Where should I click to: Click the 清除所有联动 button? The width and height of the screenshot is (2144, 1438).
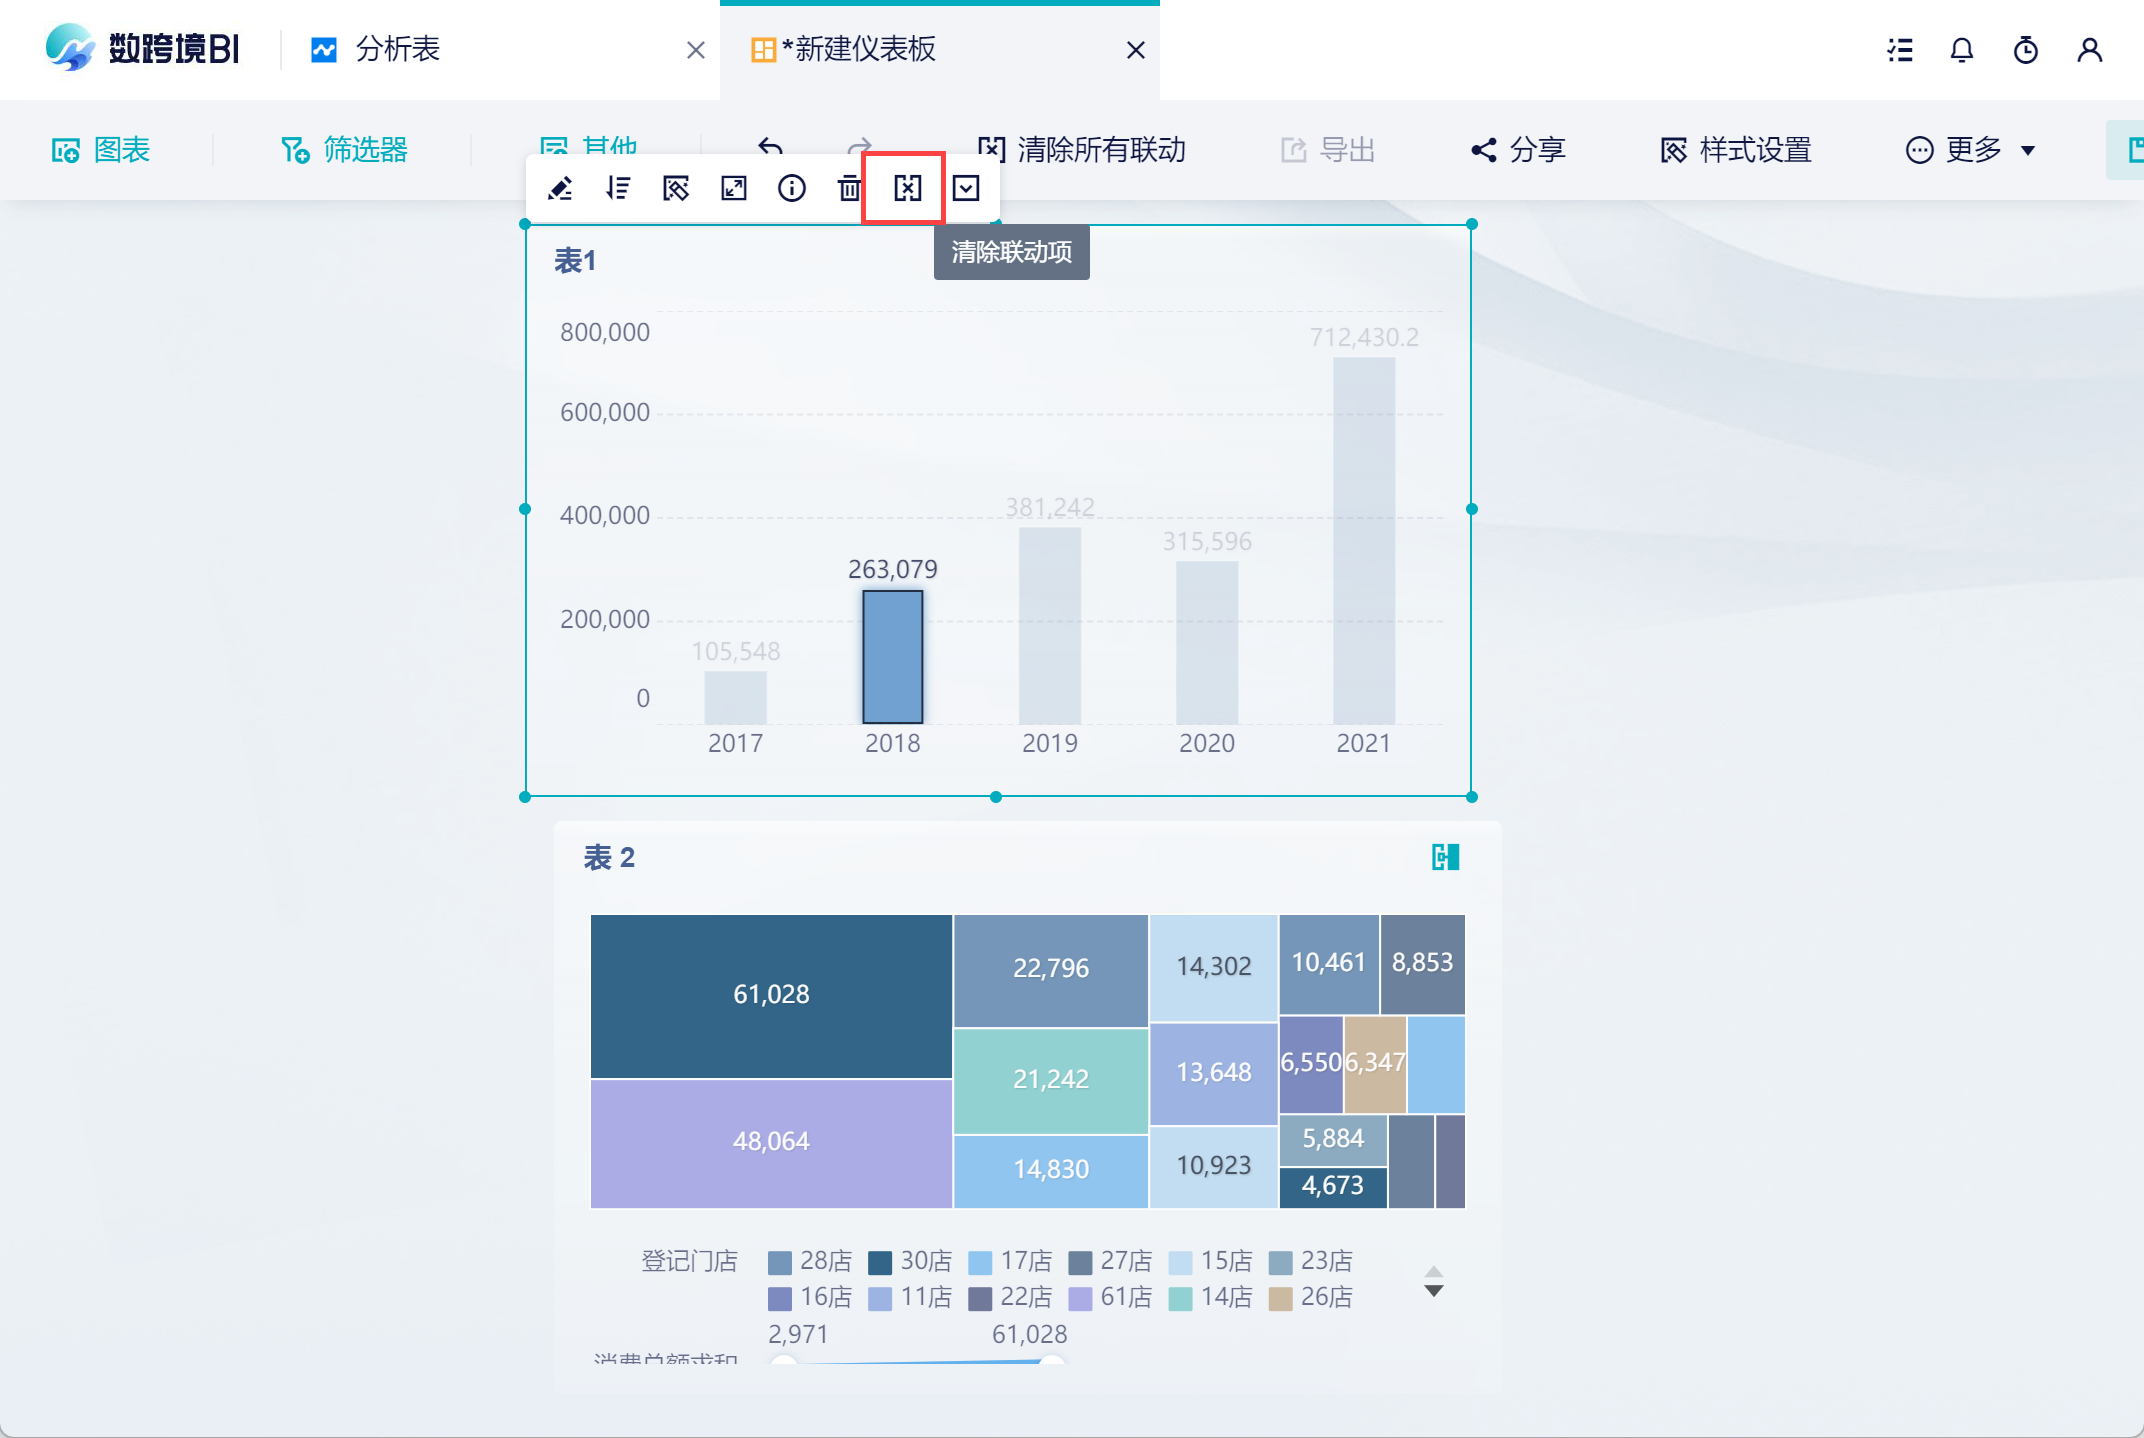pos(1082,150)
